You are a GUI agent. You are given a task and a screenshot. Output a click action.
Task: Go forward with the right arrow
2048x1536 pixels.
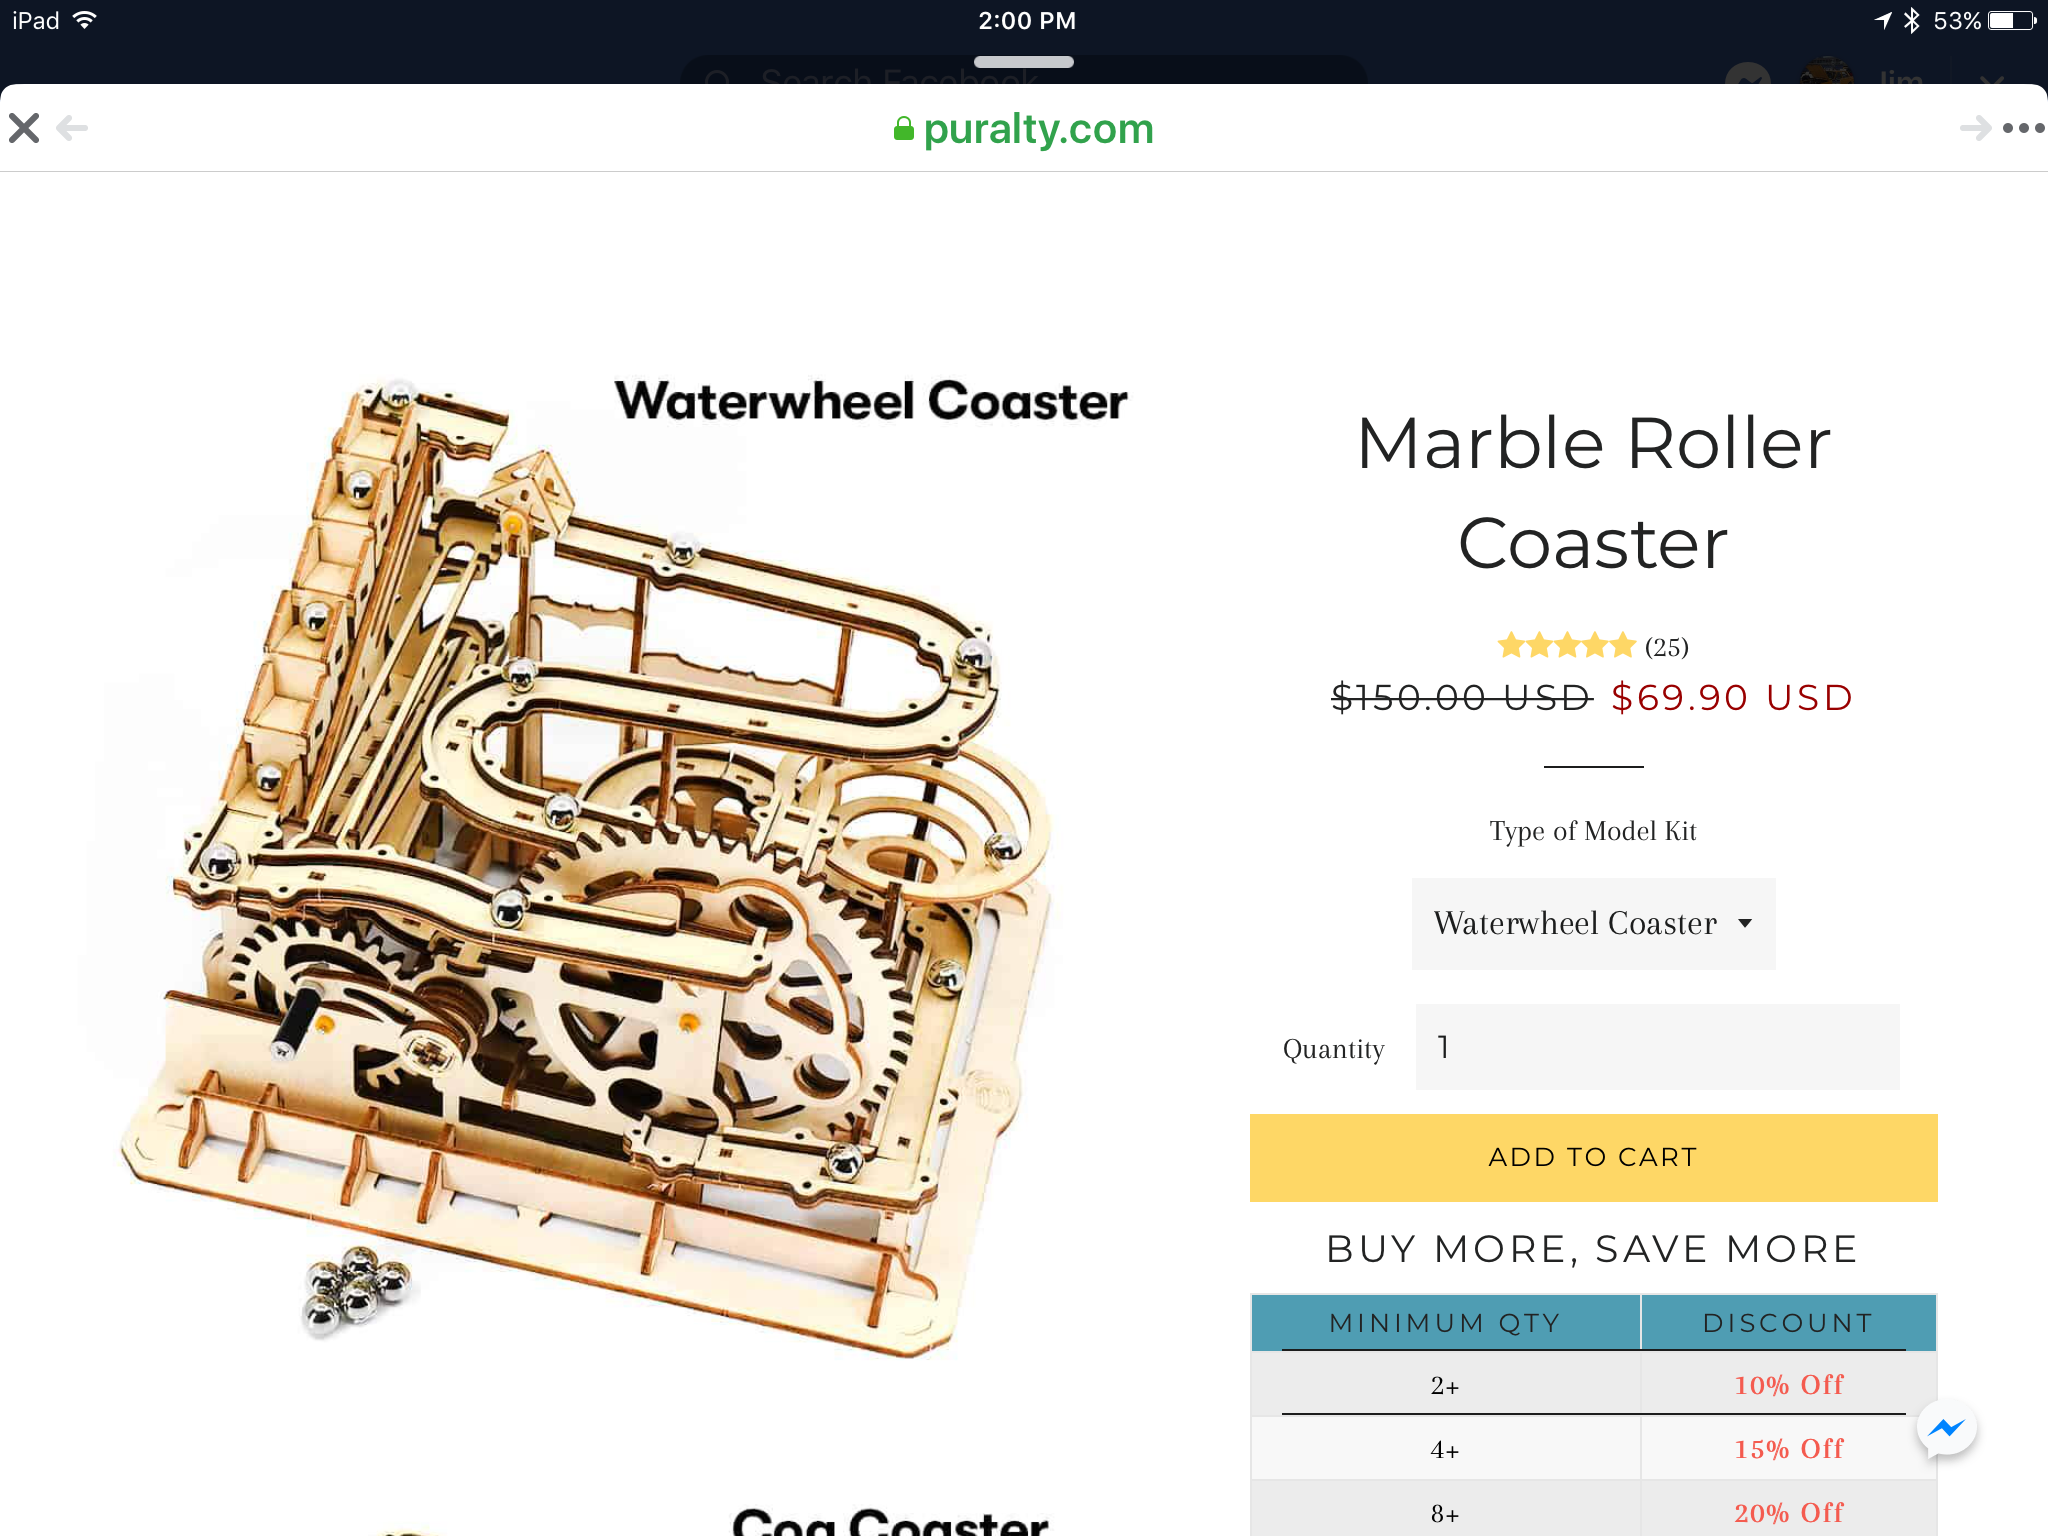[1975, 128]
